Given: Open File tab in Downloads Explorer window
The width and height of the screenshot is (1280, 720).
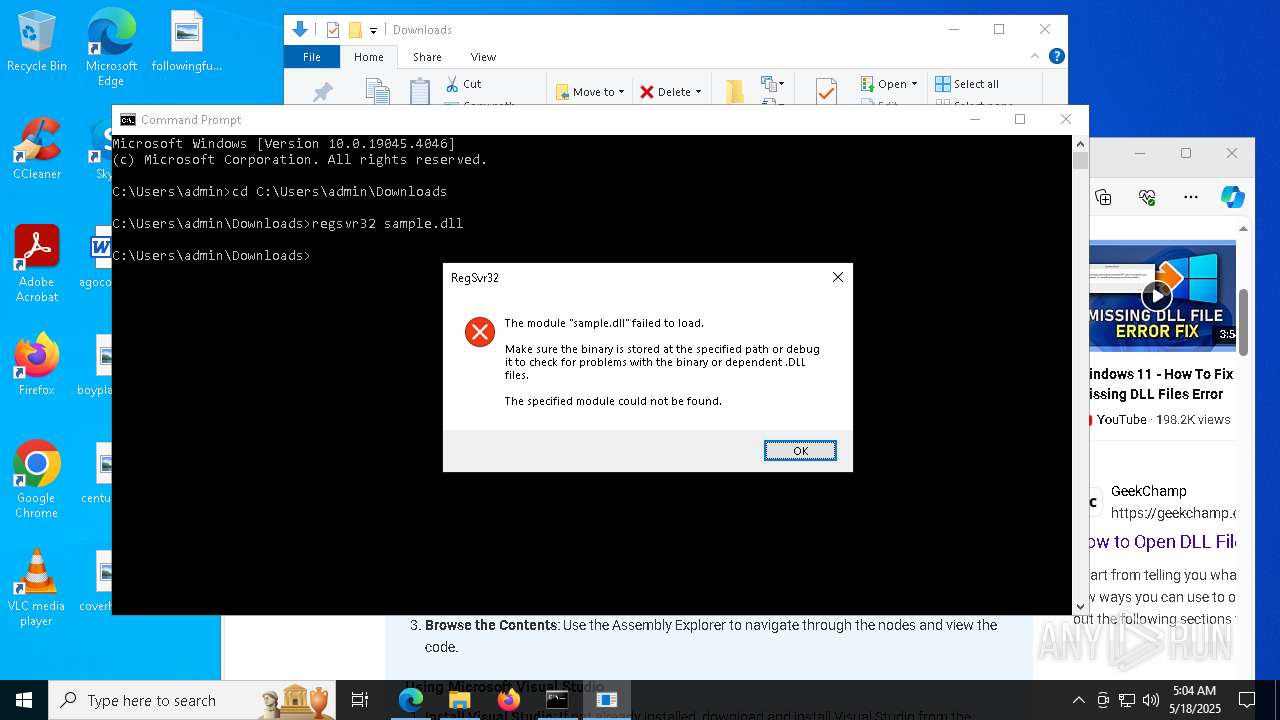Looking at the screenshot, I should tap(312, 57).
